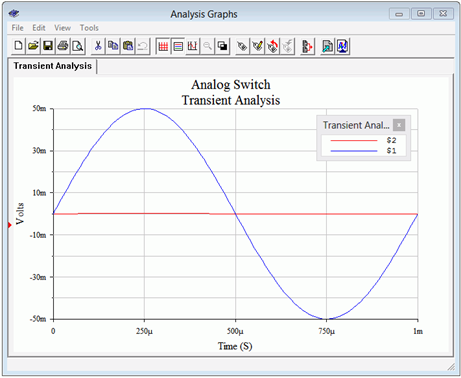Toggle the cursors display button
The image size is (461, 378).
click(193, 46)
